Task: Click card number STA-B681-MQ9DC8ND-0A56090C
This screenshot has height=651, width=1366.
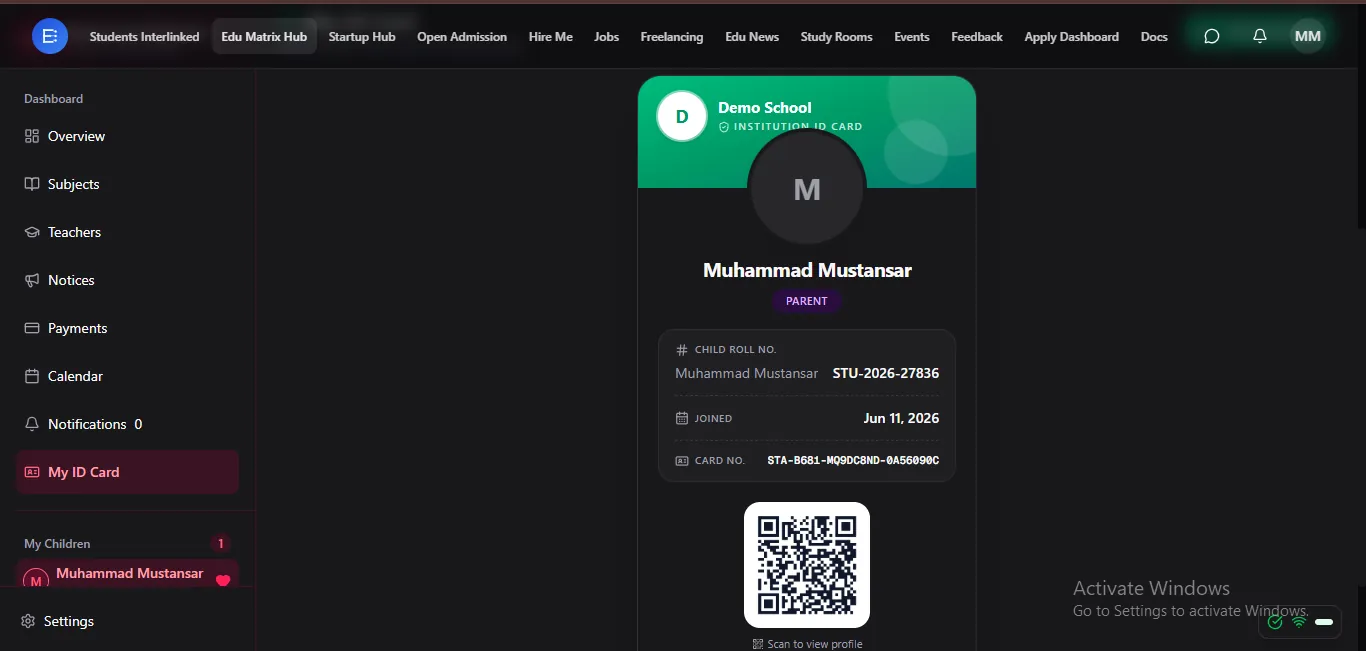Action: (853, 461)
